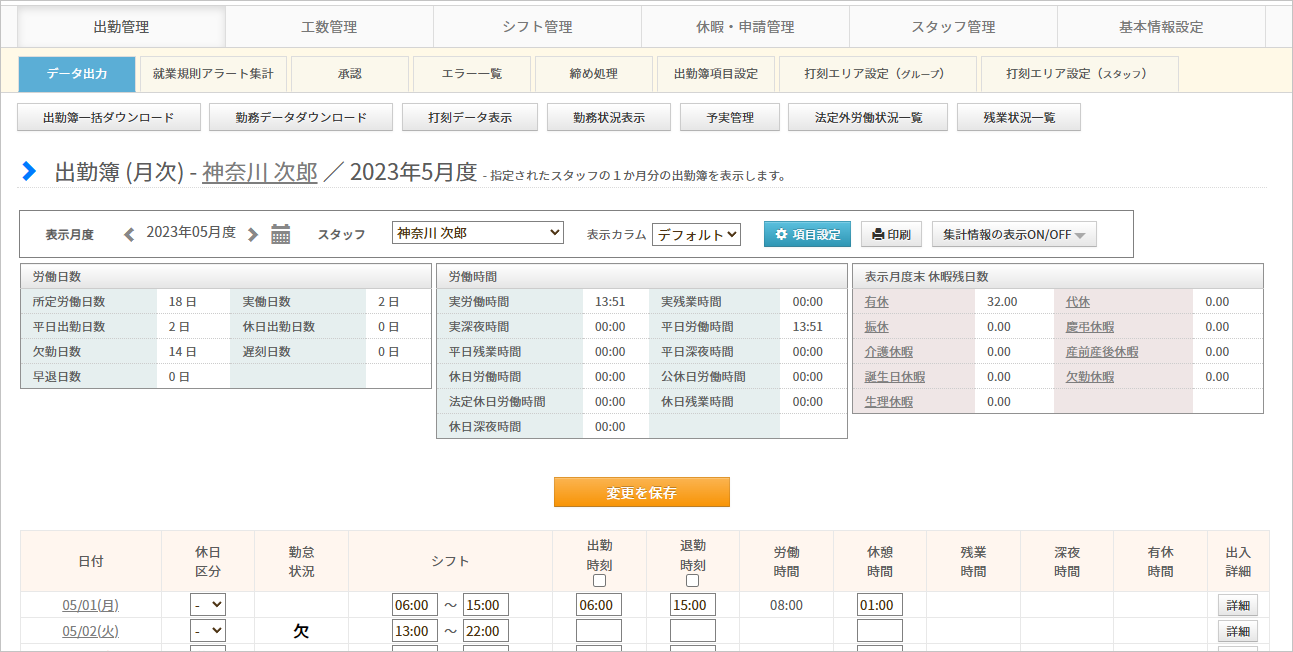The image size is (1293, 652).
Task: Select 打刻エリア設定(グループ) sub tab
Action: coord(876,74)
